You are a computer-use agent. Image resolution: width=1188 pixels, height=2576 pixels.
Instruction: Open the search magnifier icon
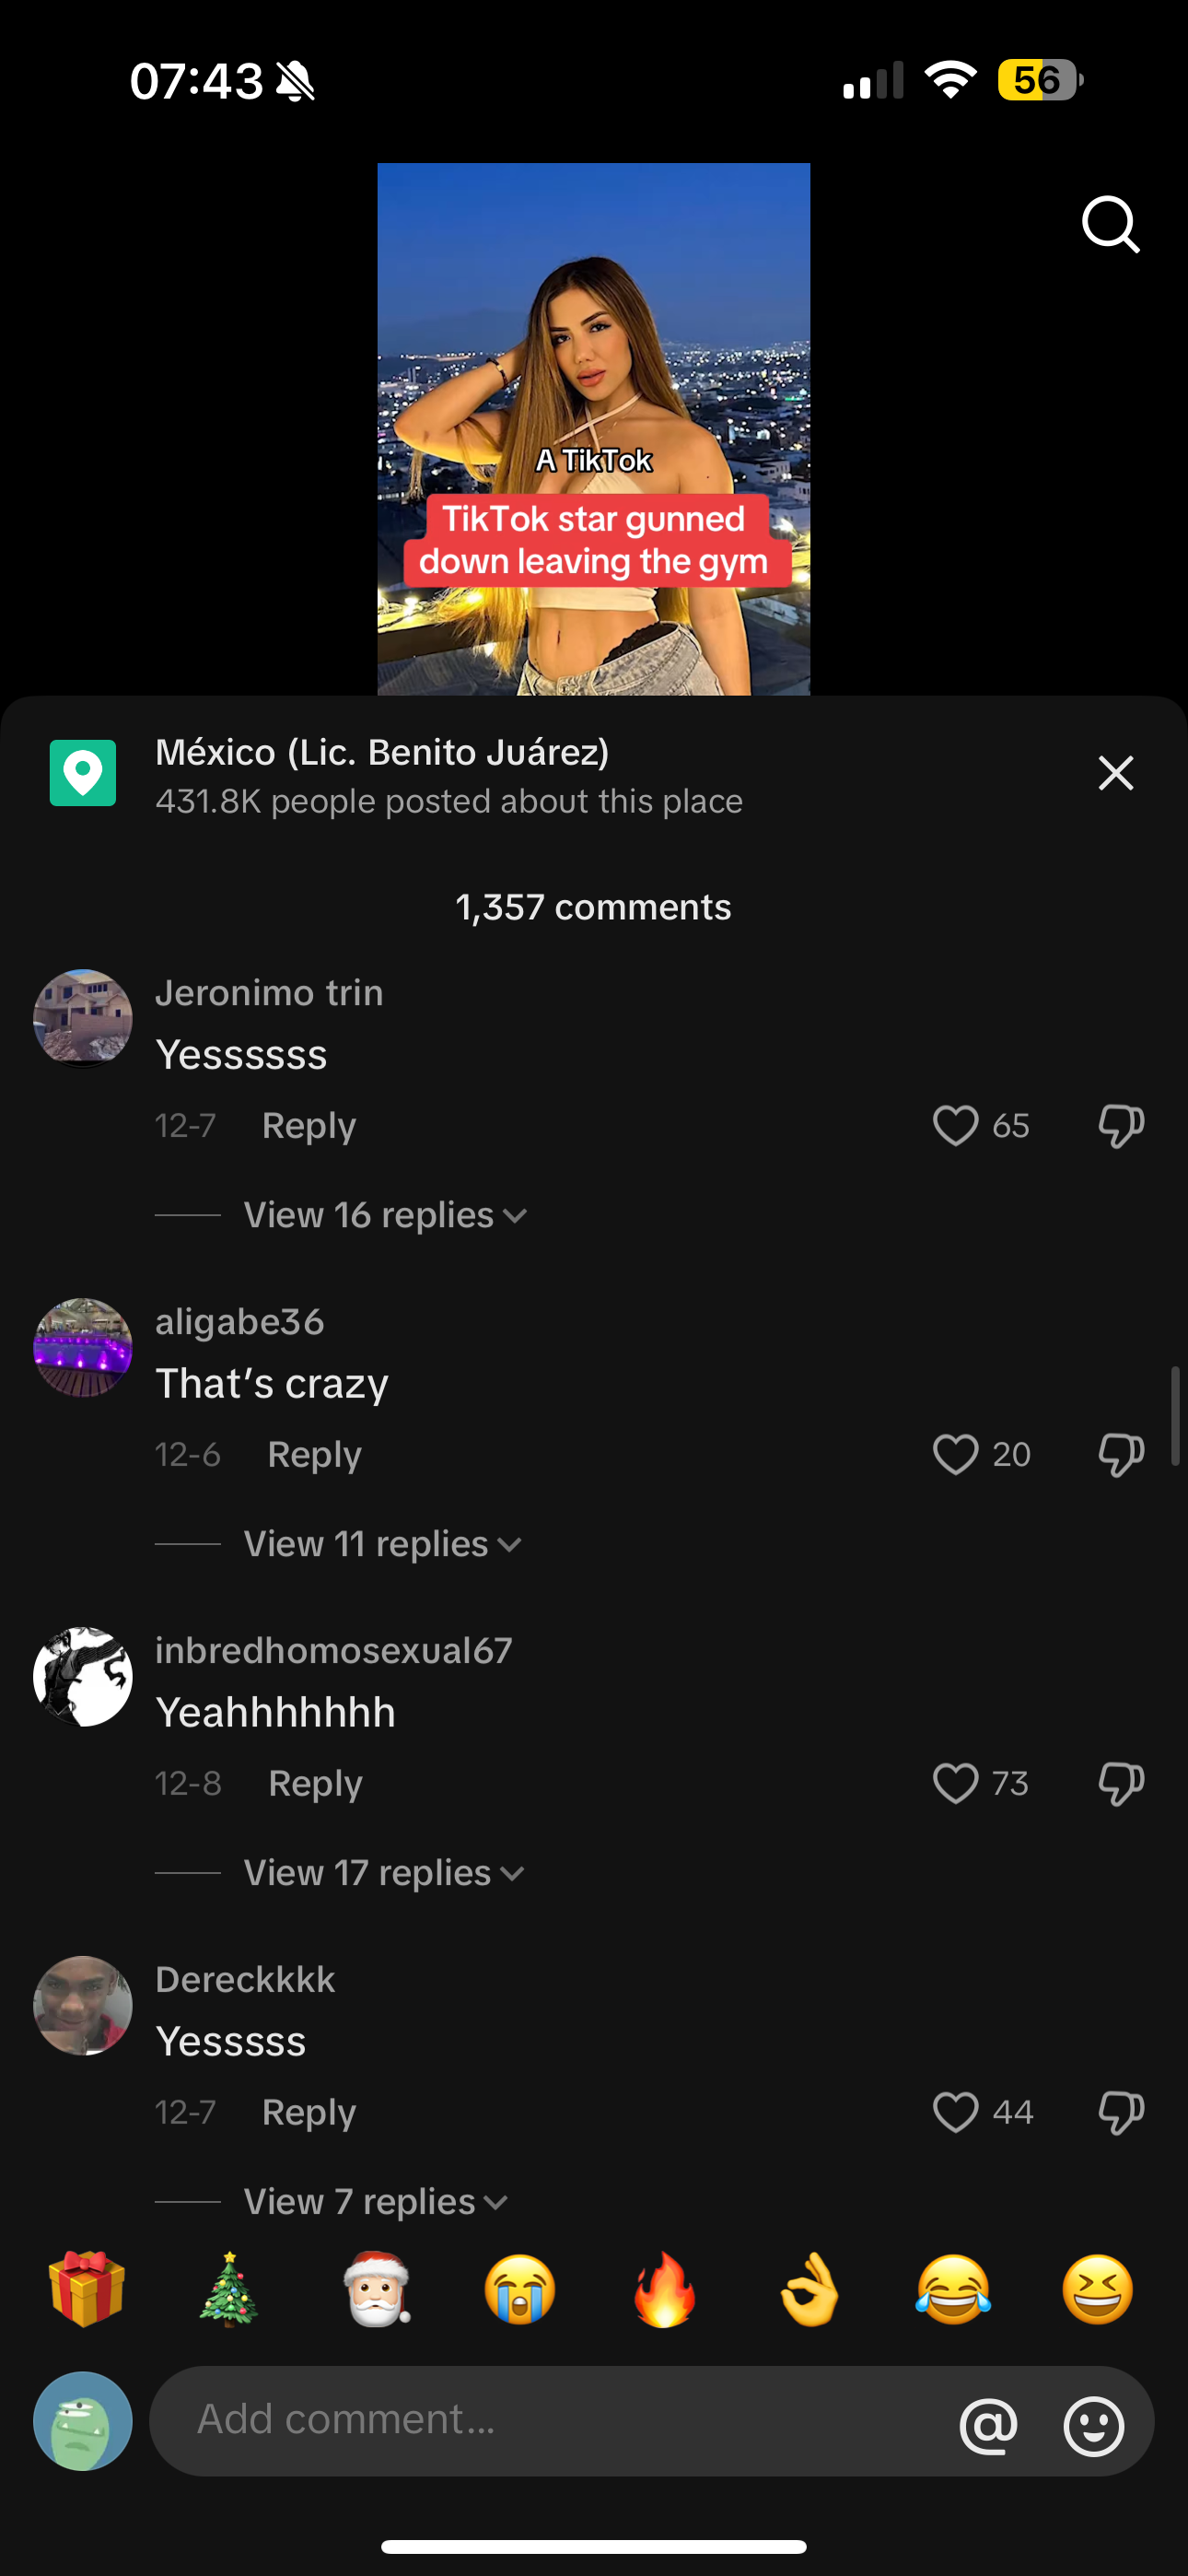pyautogui.click(x=1111, y=224)
